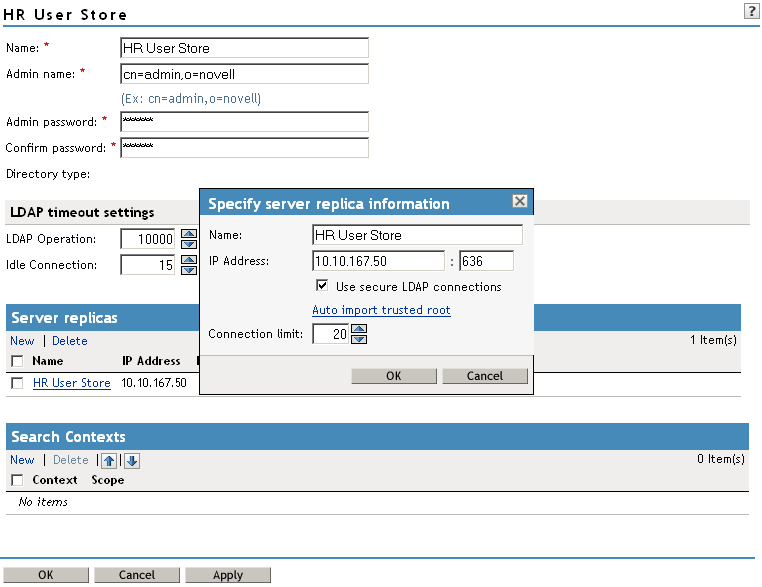The height and width of the screenshot is (587, 762).
Task: Move search context down with arrow icon
Action: point(131,460)
